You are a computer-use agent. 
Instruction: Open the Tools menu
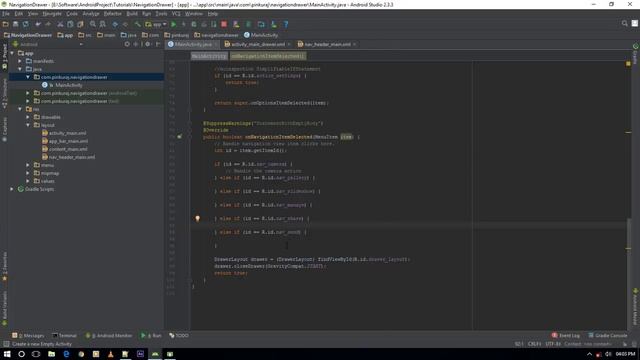click(x=161, y=13)
